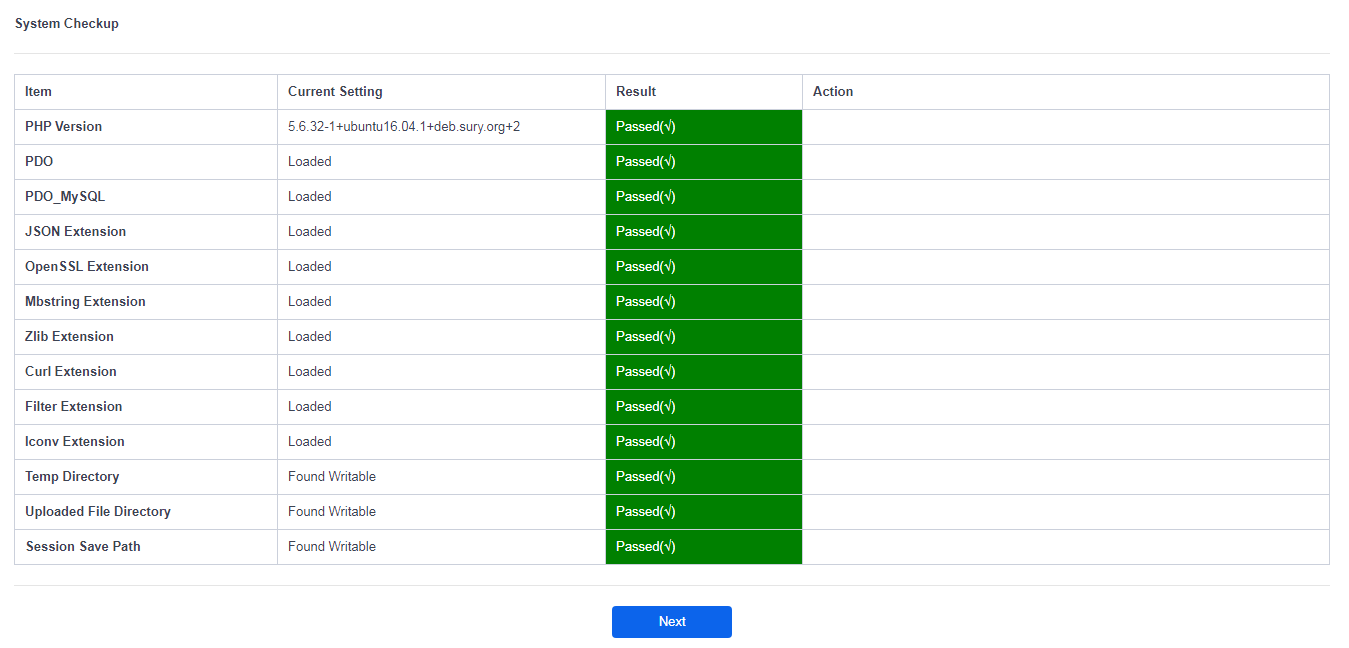
Task: Select the 'PDO_MySQL' item label
Action: (x=65, y=196)
